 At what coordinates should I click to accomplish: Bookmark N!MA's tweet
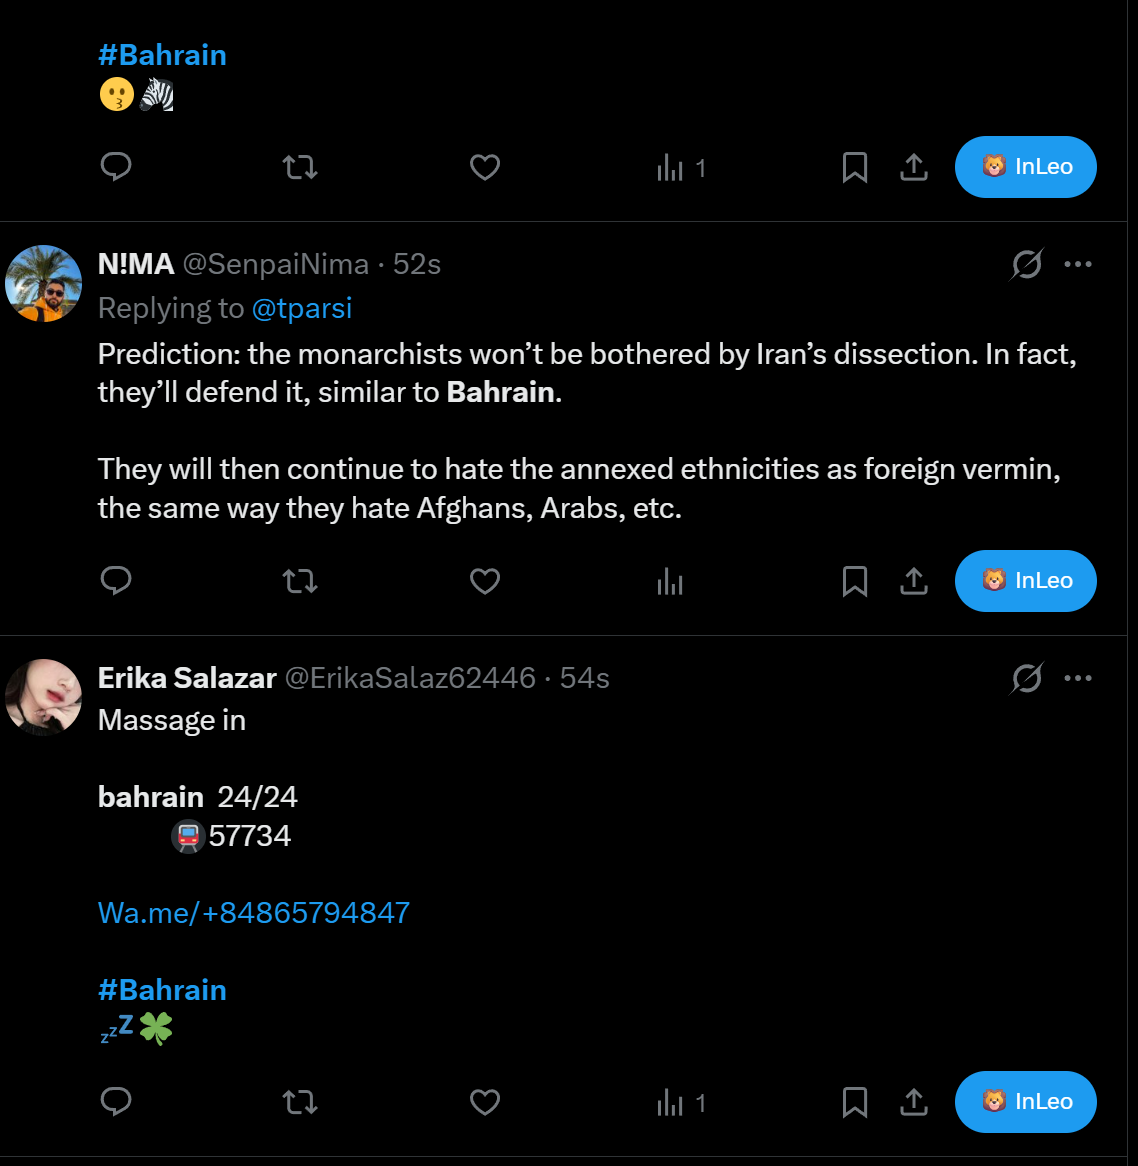tap(855, 581)
